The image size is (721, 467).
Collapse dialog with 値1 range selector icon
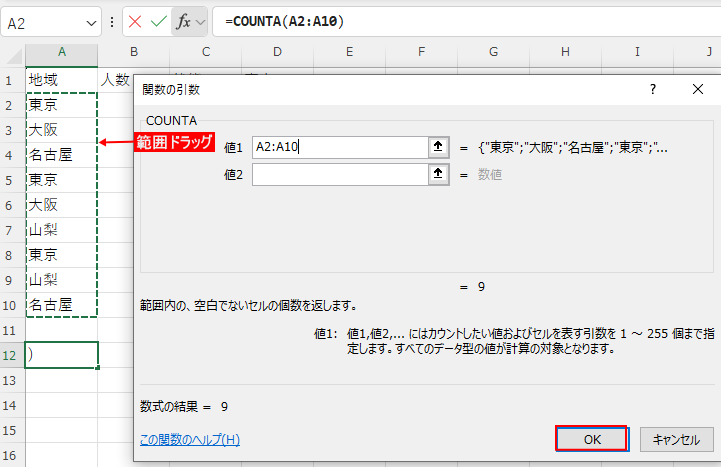(438, 147)
